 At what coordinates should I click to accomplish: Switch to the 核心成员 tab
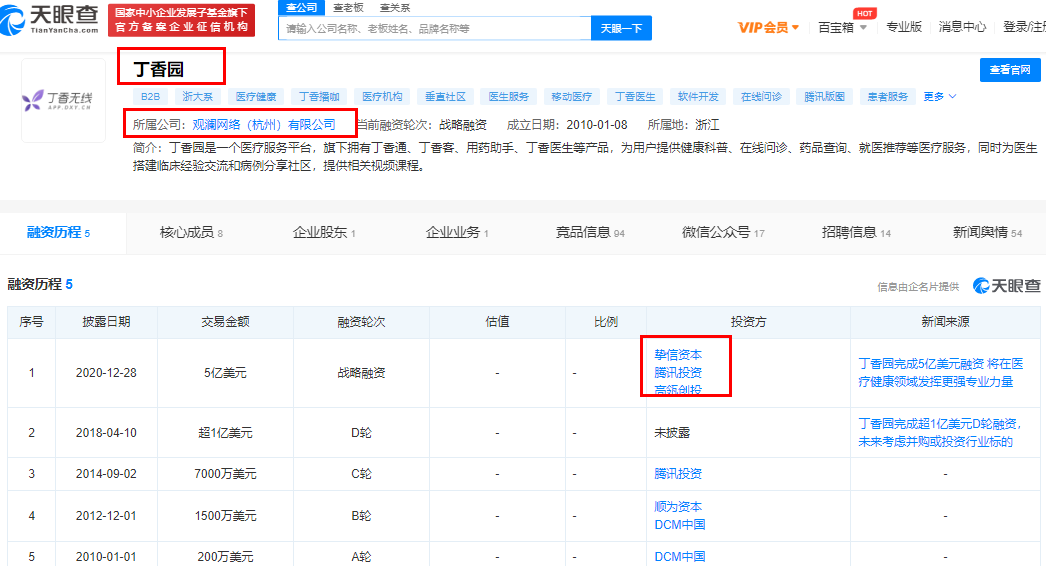[191, 232]
